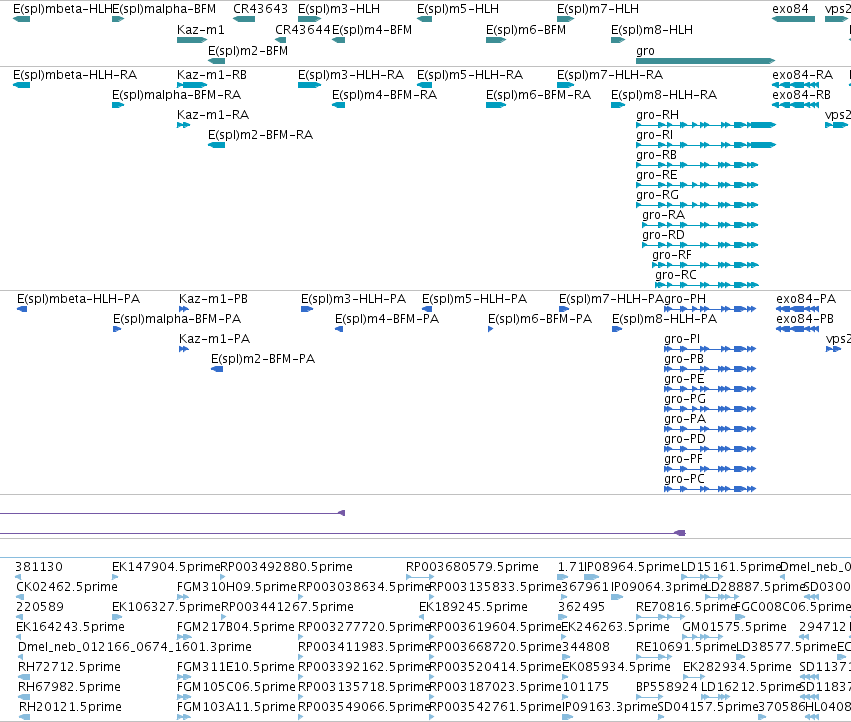Select the gro-RC transcript
Screen dimensions: 851x722
pos(707,285)
